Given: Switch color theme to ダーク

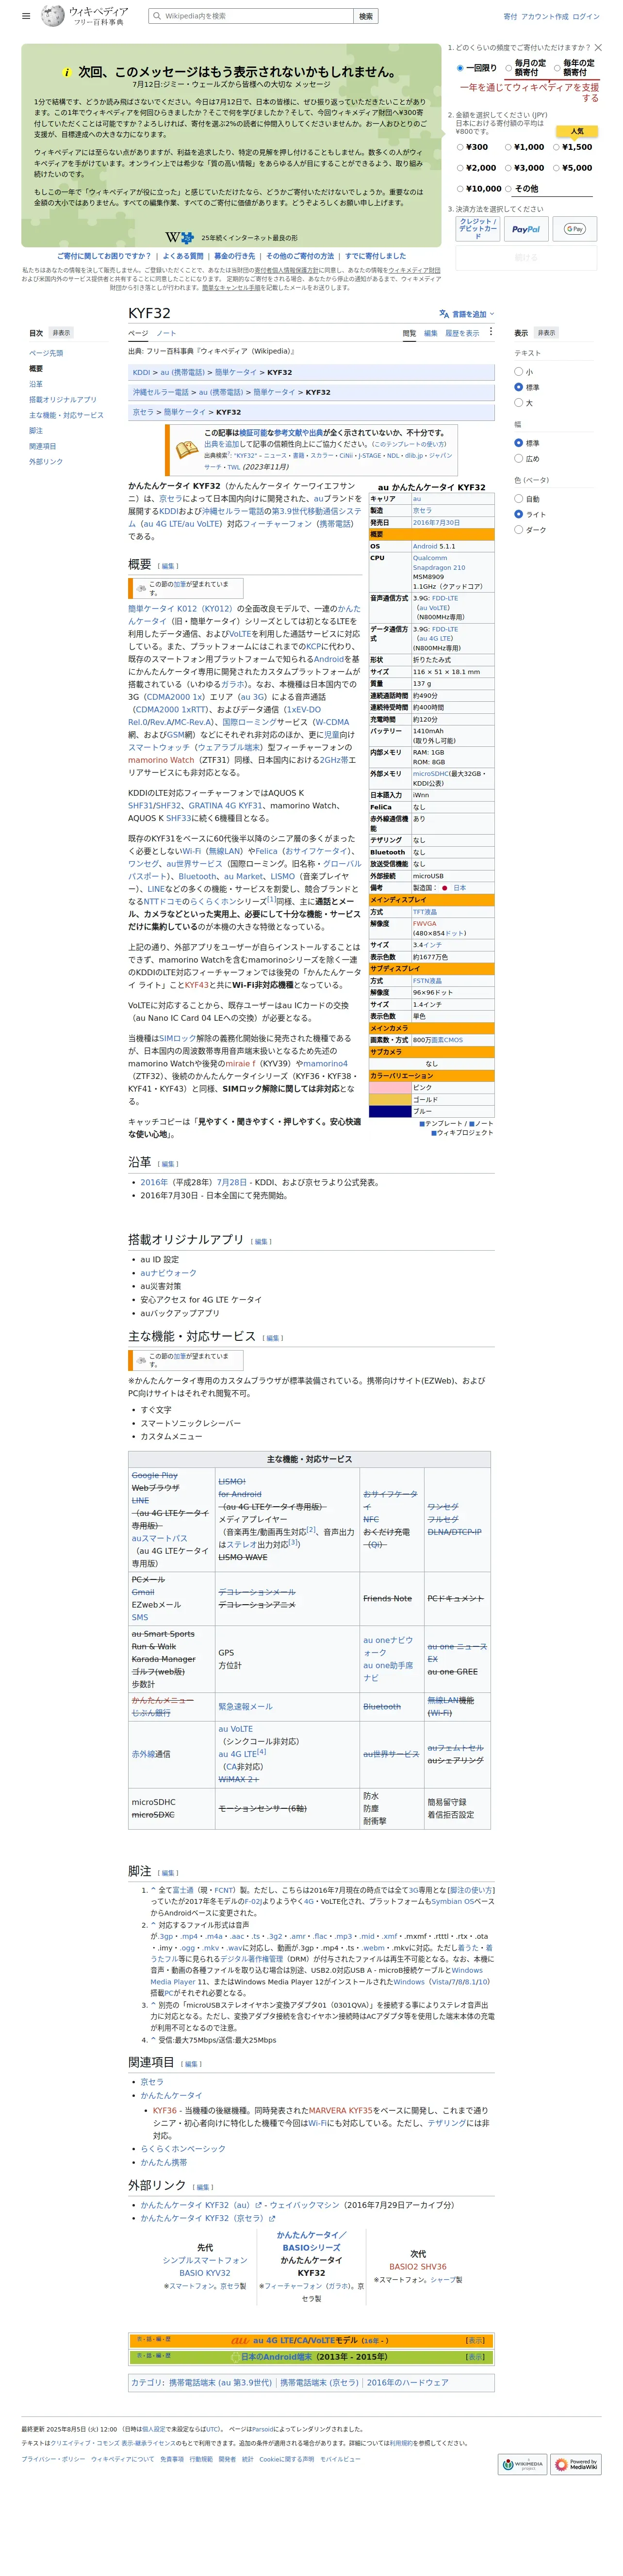Looking at the screenshot, I should pyautogui.click(x=518, y=529).
